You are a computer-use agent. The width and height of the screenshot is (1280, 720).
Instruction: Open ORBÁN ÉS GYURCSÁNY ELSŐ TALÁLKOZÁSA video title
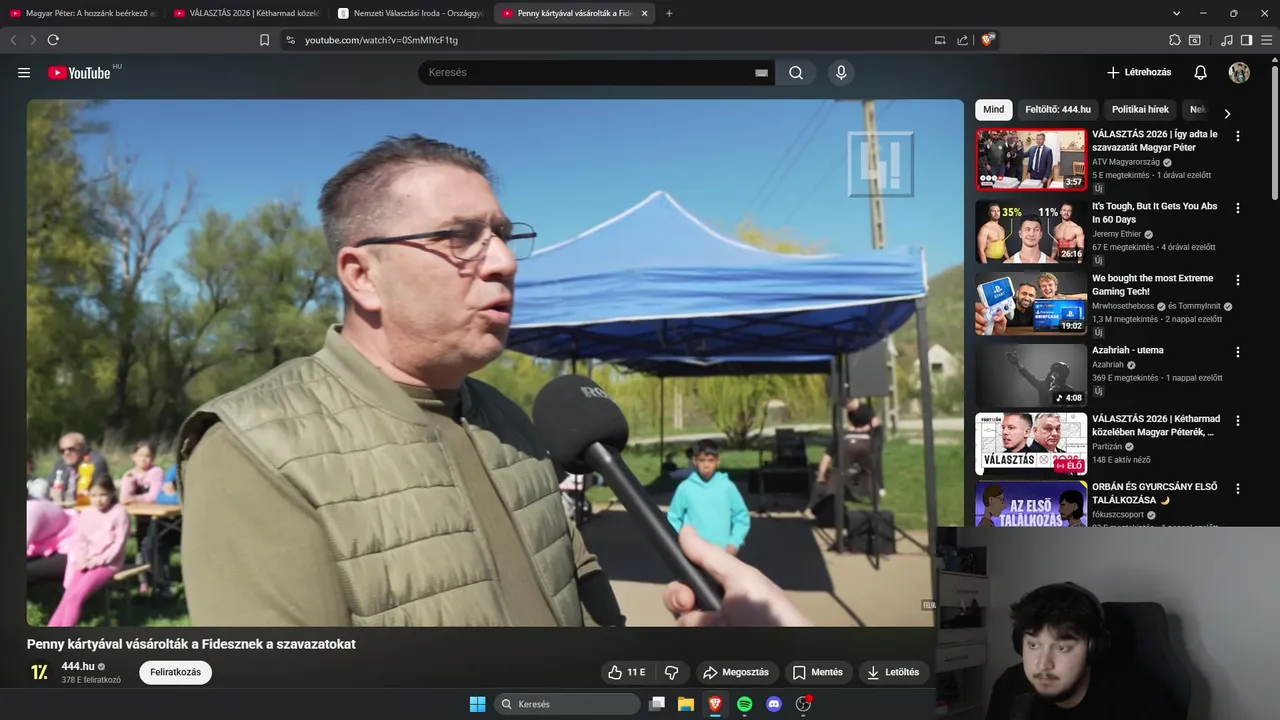[1154, 493]
